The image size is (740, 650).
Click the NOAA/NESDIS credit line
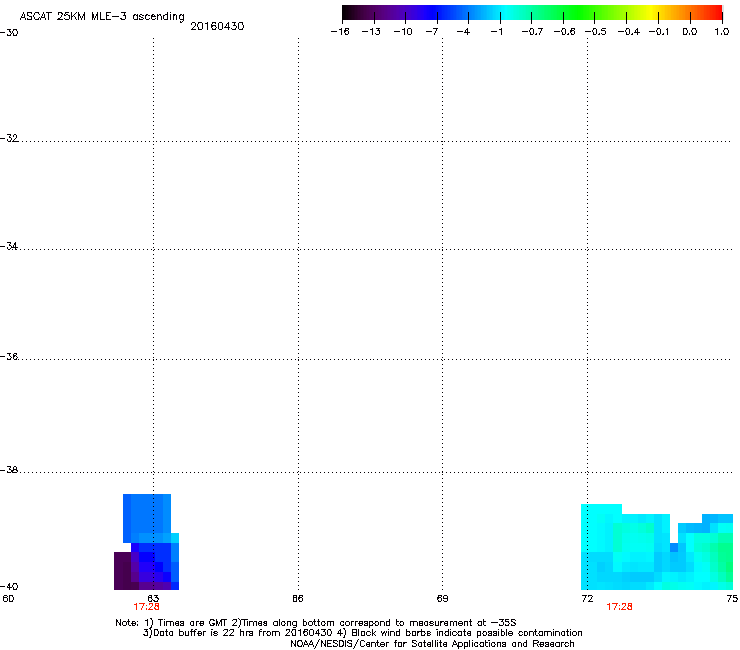[x=432, y=644]
